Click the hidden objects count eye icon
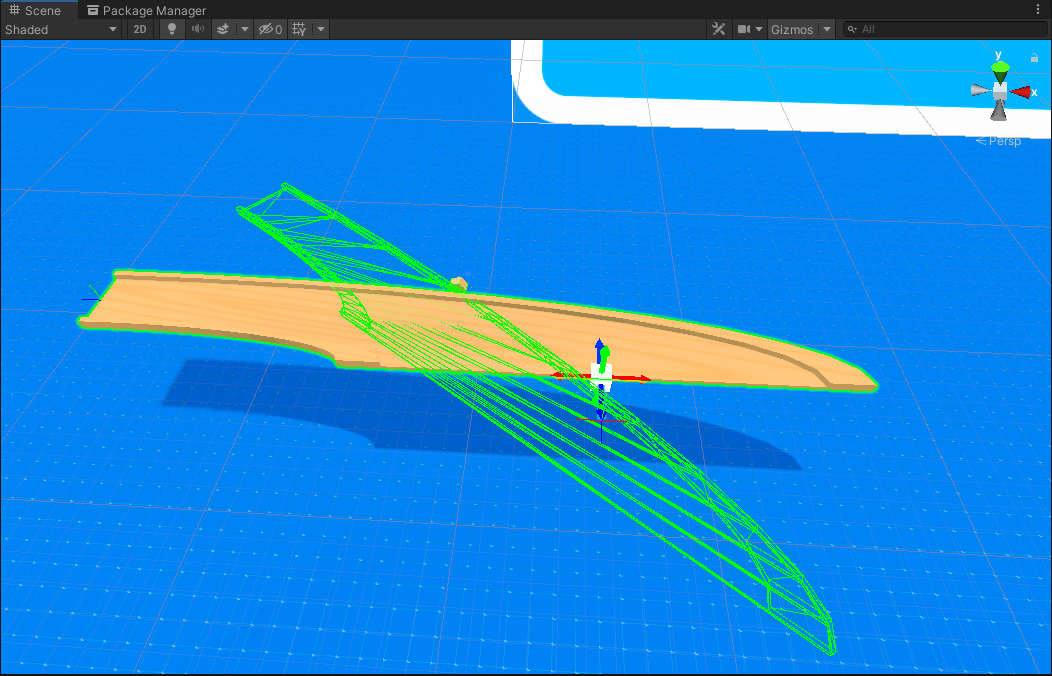The width and height of the screenshot is (1052, 676). click(x=268, y=29)
